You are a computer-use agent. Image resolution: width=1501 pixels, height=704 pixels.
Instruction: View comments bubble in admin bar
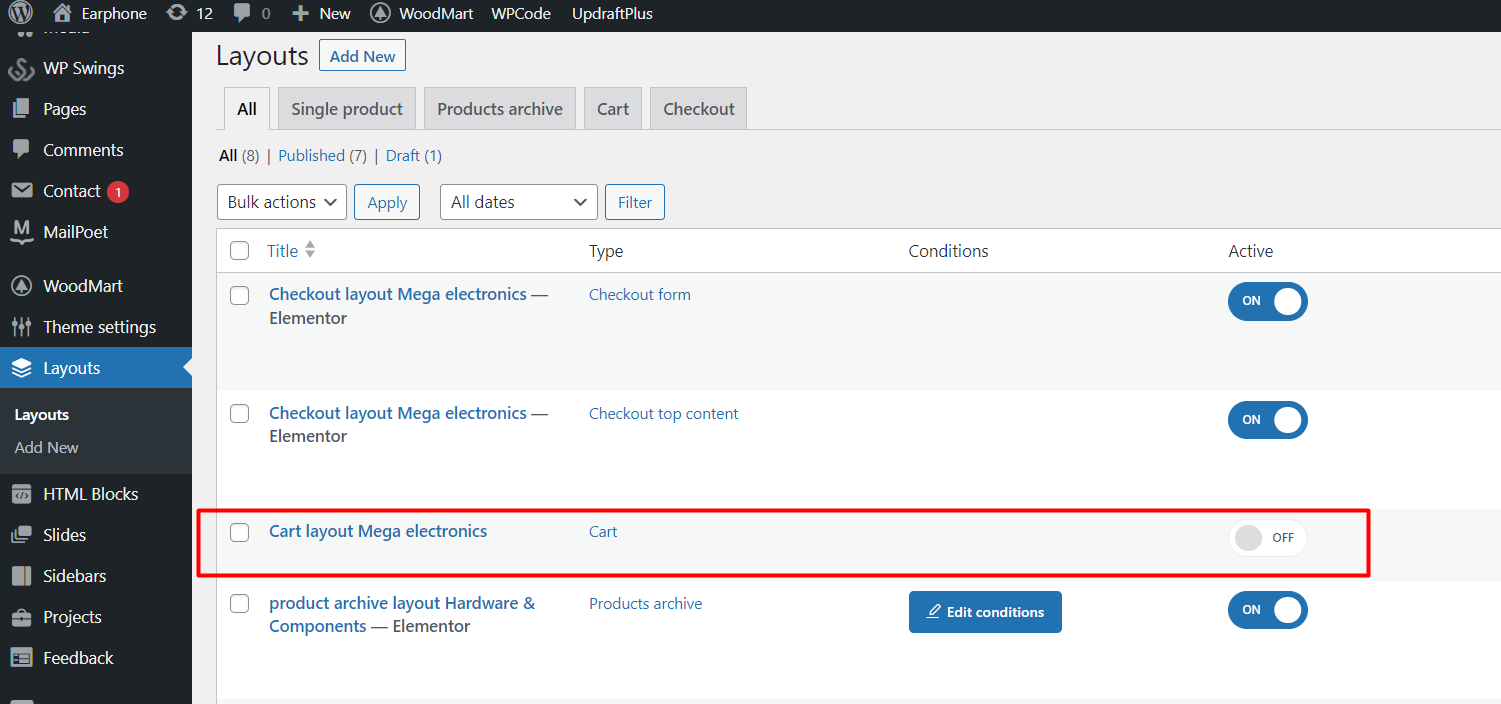pyautogui.click(x=242, y=14)
